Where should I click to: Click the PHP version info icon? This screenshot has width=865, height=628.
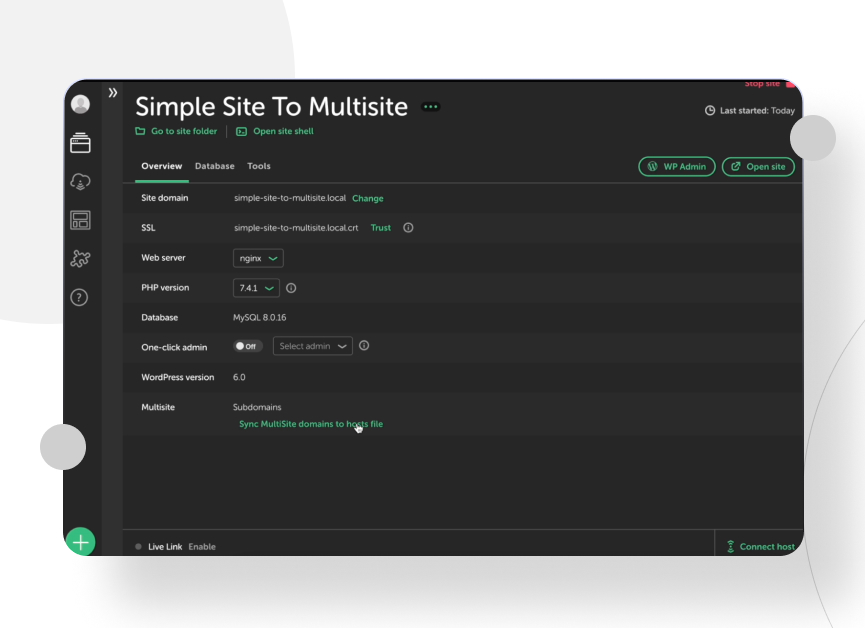291,288
